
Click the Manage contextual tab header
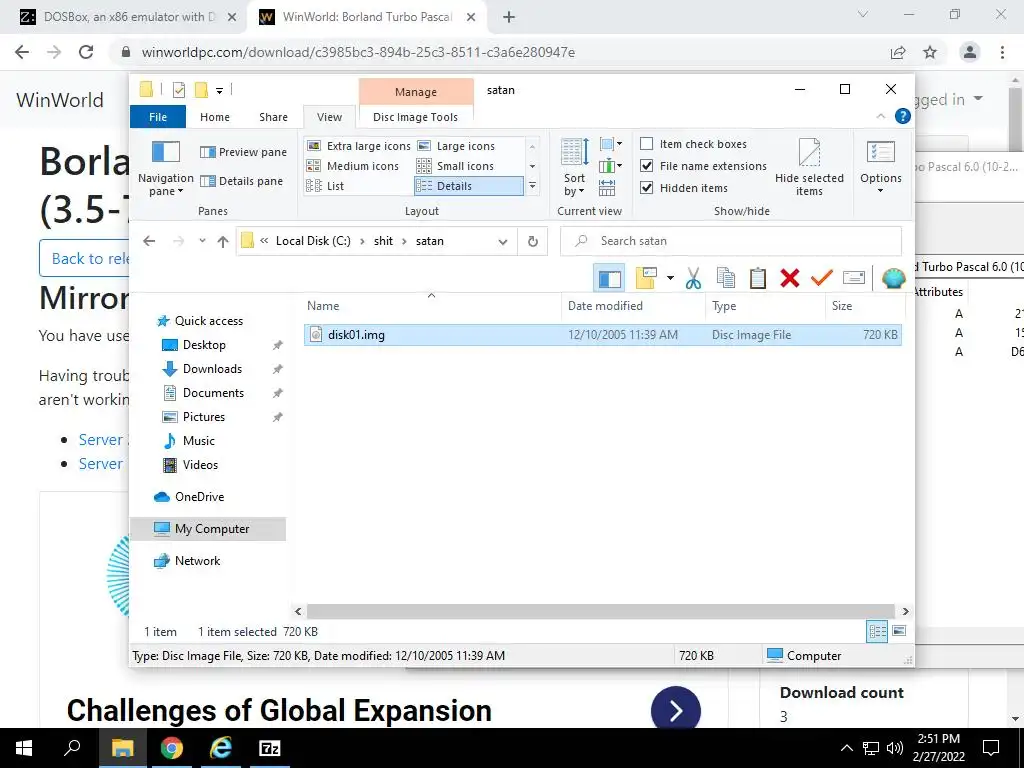pyautogui.click(x=416, y=92)
